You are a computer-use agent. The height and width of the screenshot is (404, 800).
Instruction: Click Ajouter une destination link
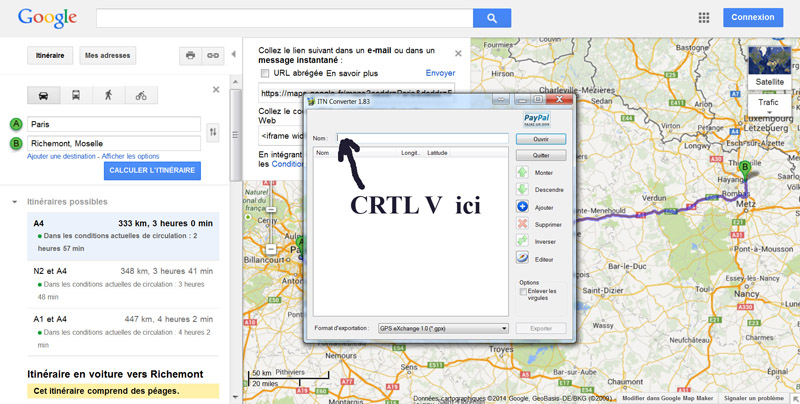tap(61, 157)
